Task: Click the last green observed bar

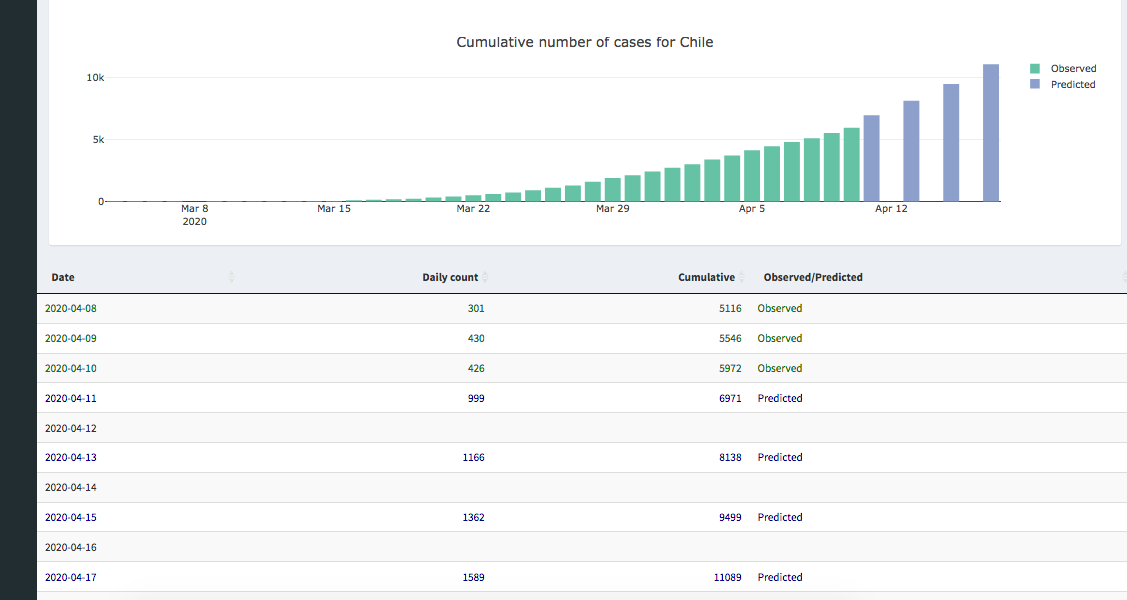Action: pos(851,165)
